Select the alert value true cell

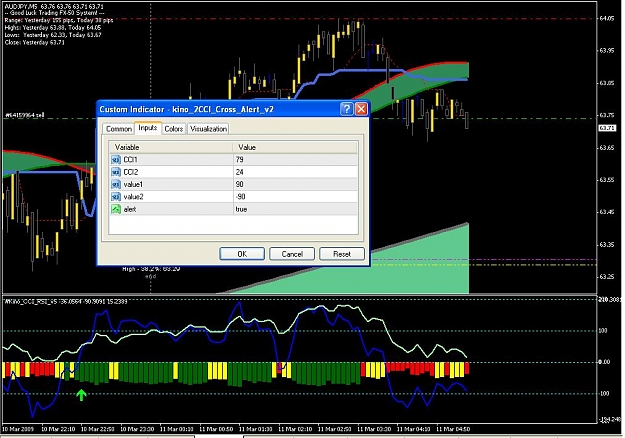click(295, 209)
